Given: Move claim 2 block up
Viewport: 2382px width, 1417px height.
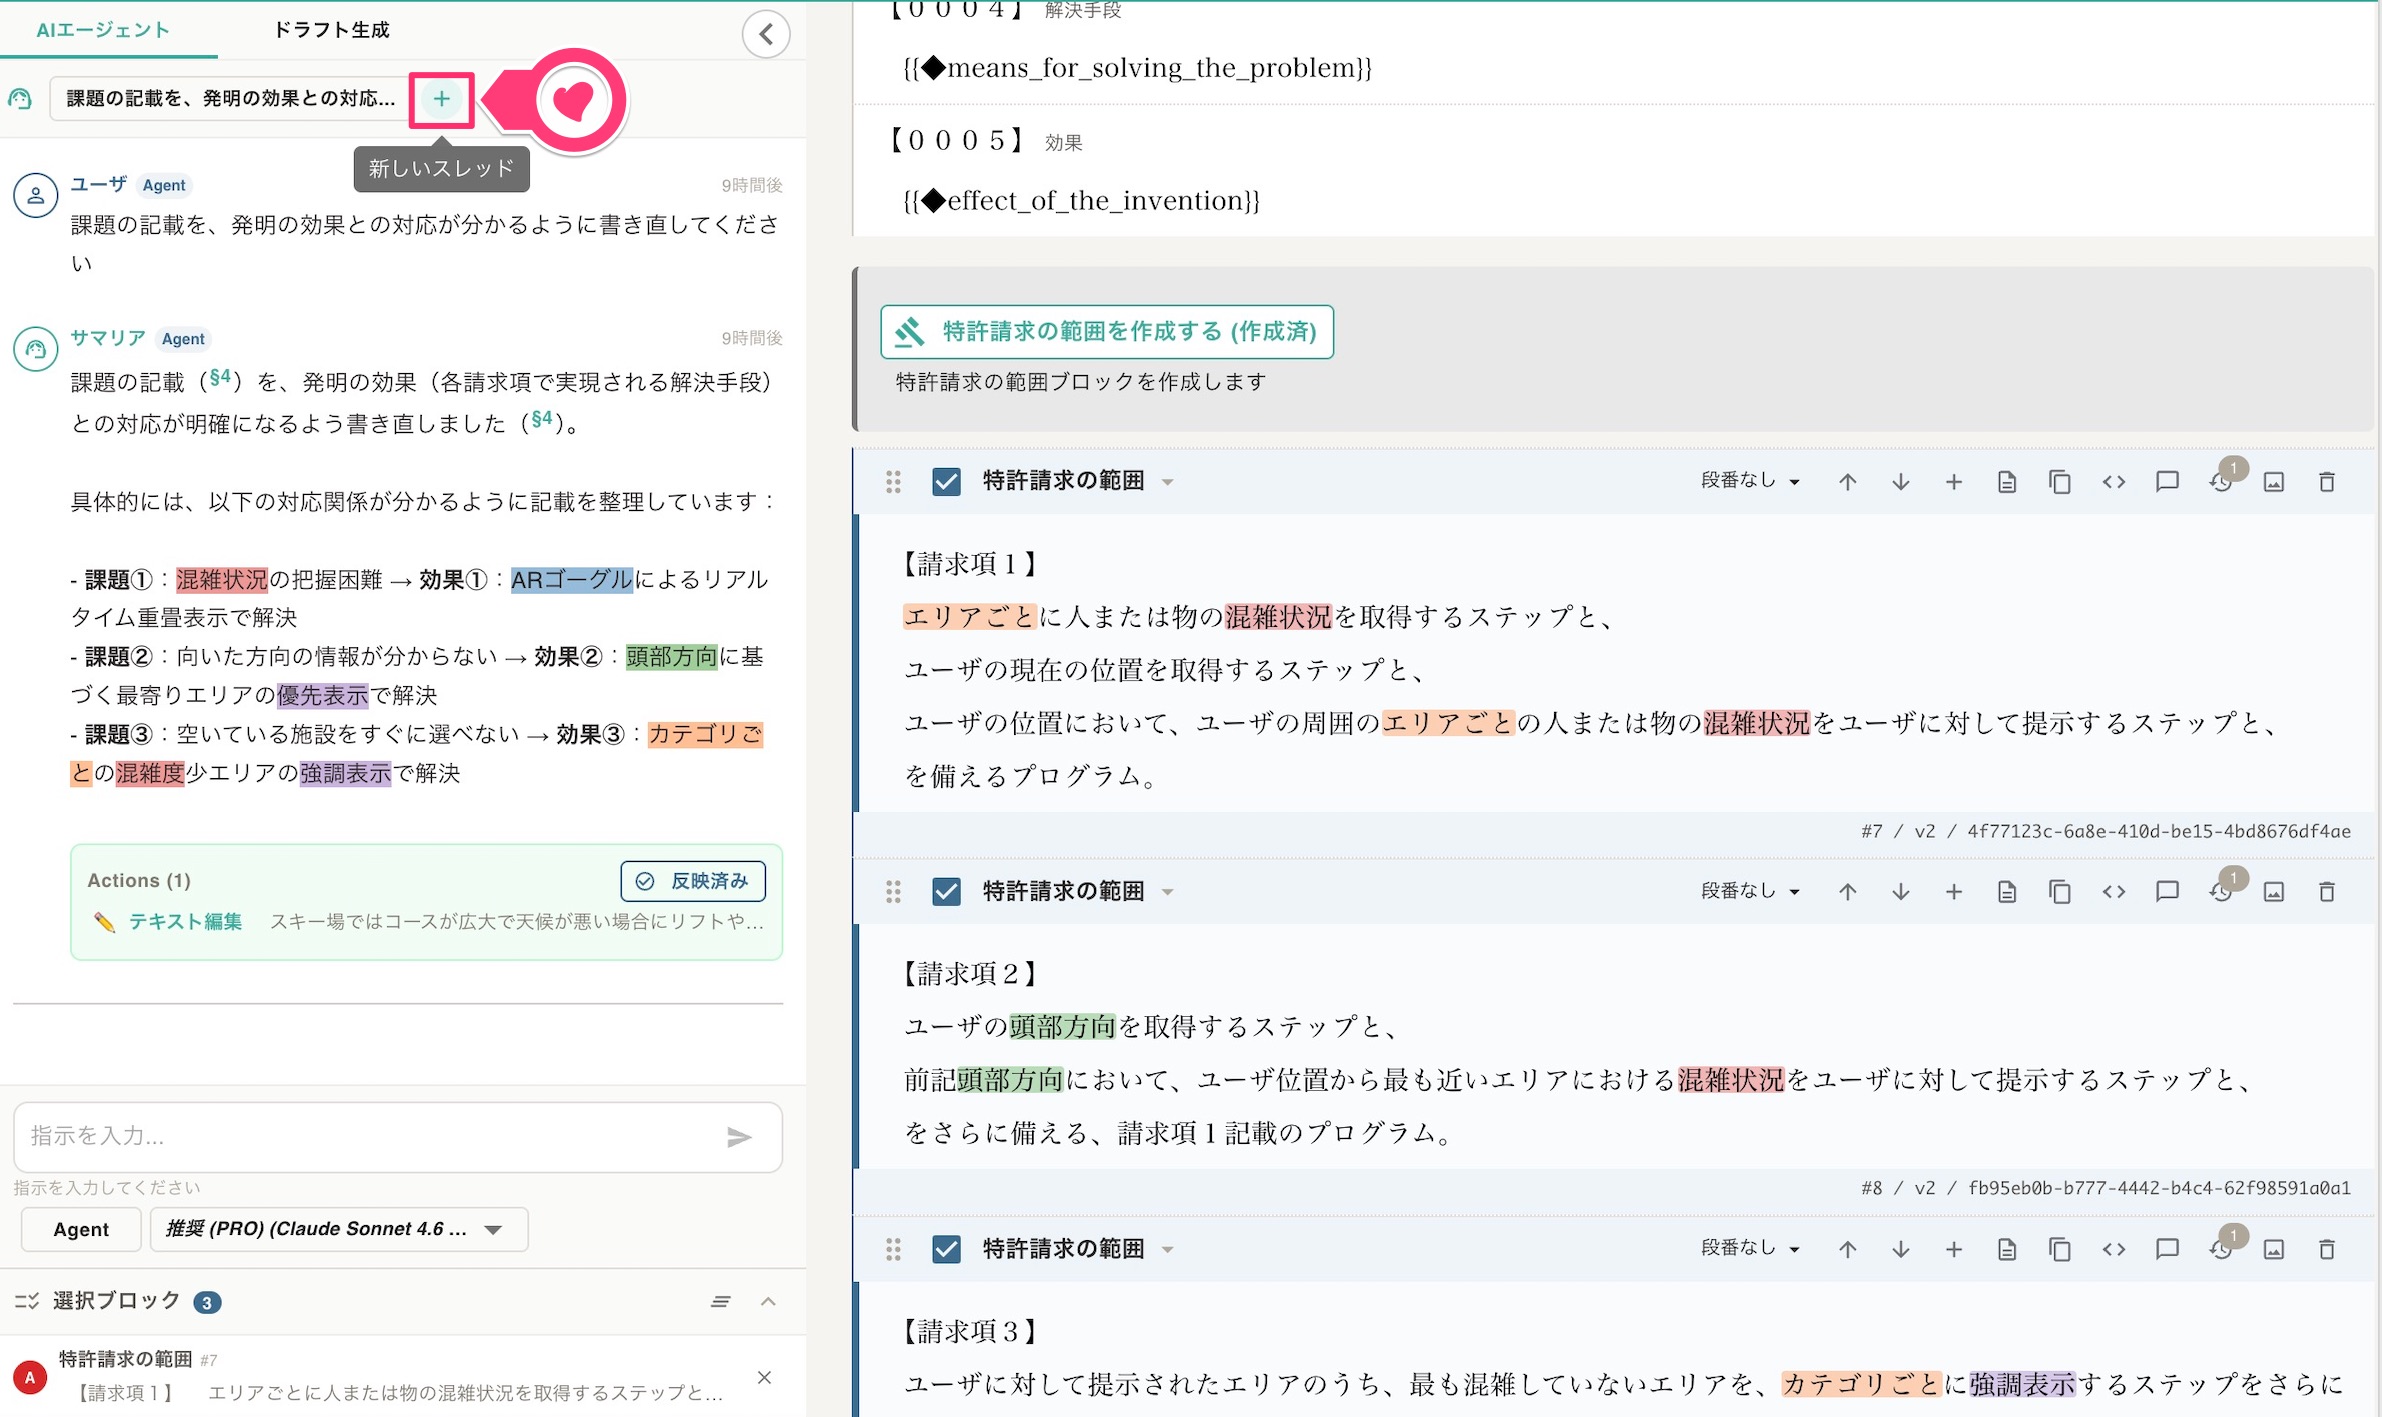Looking at the screenshot, I should (x=1847, y=892).
